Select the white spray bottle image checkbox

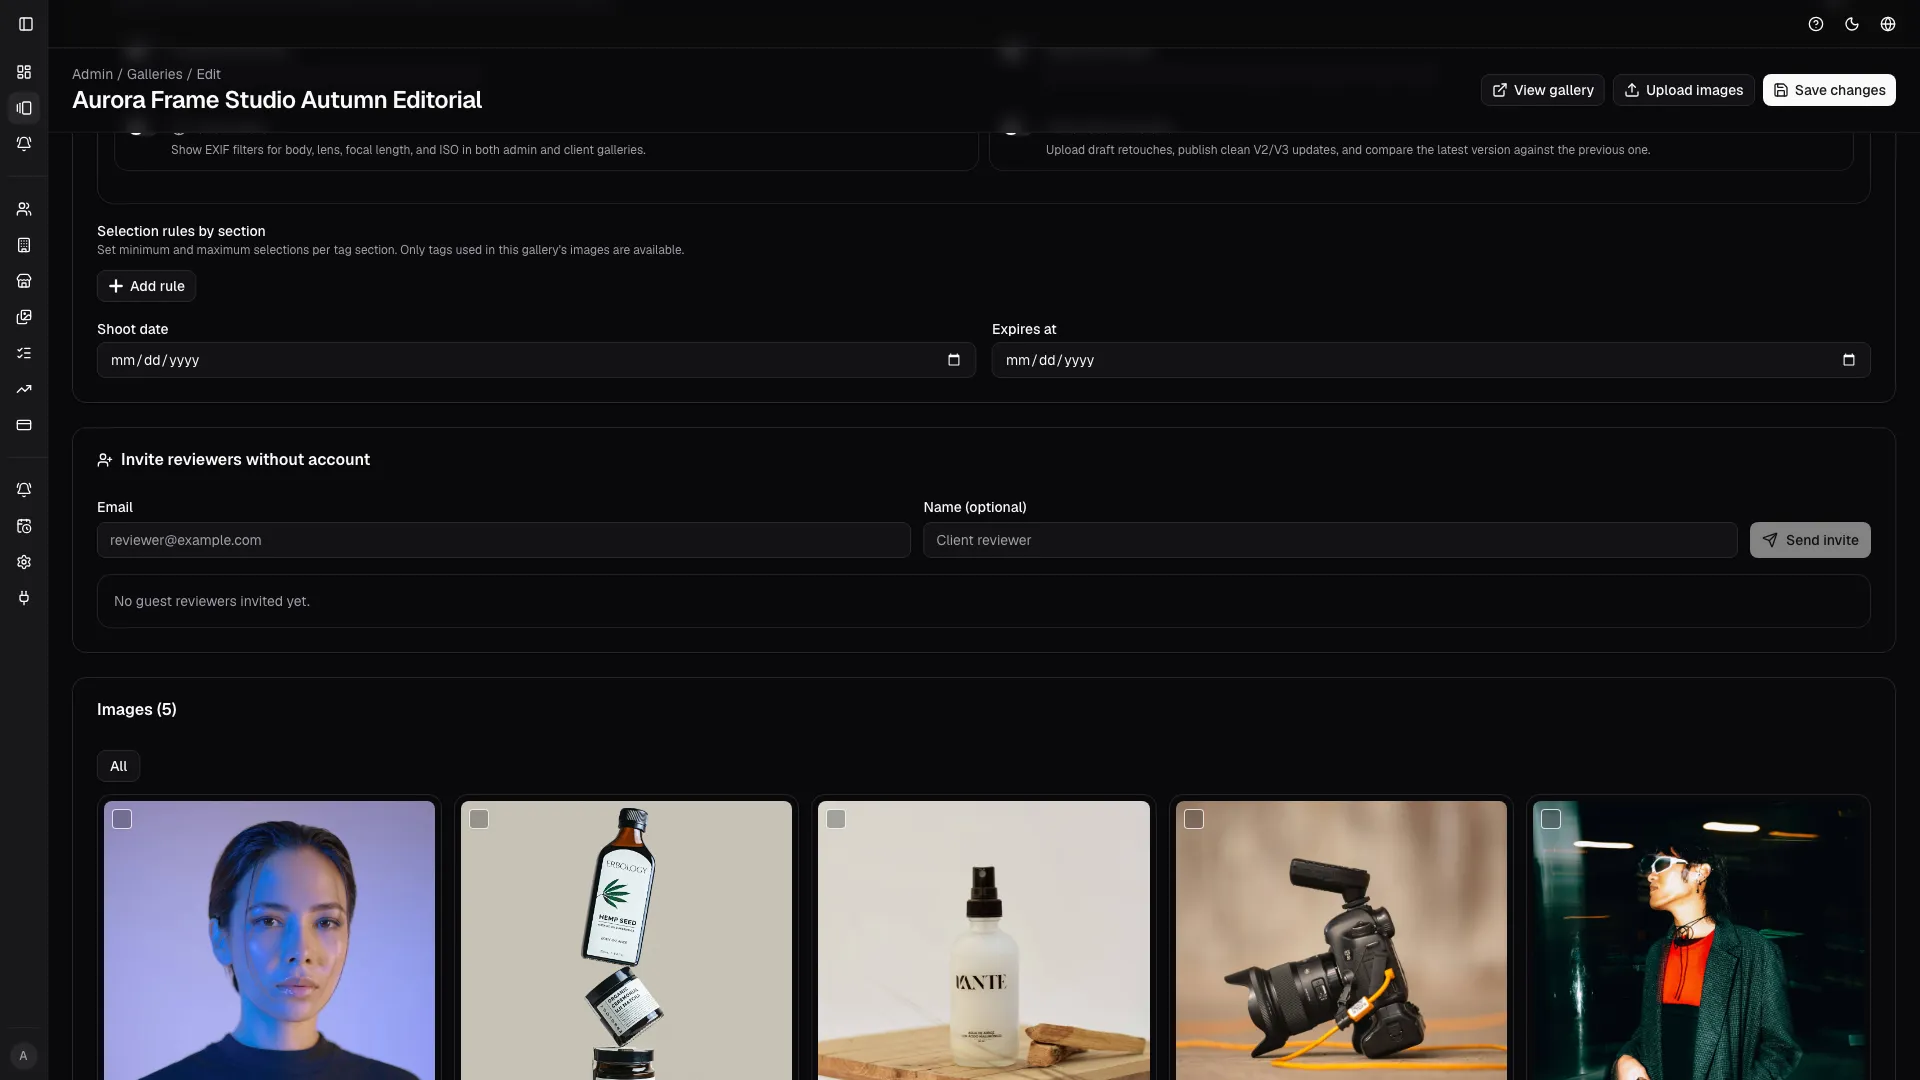pos(836,819)
